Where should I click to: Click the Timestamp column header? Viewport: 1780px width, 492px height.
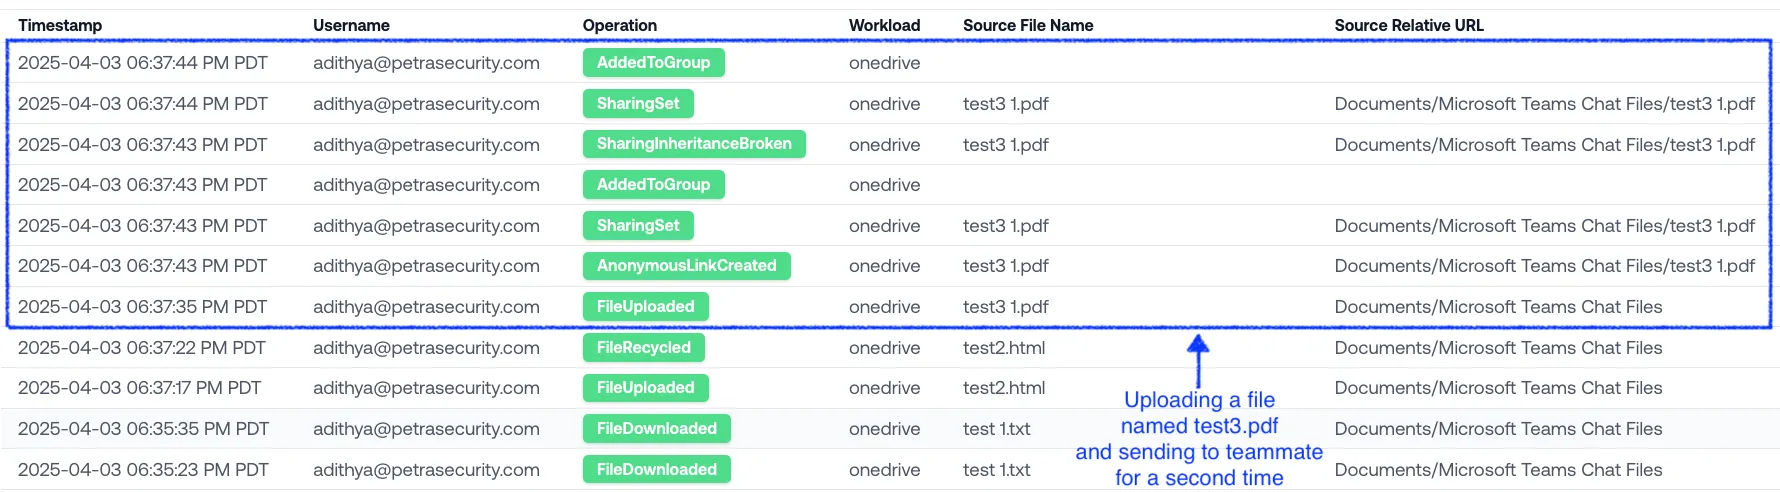[x=60, y=25]
